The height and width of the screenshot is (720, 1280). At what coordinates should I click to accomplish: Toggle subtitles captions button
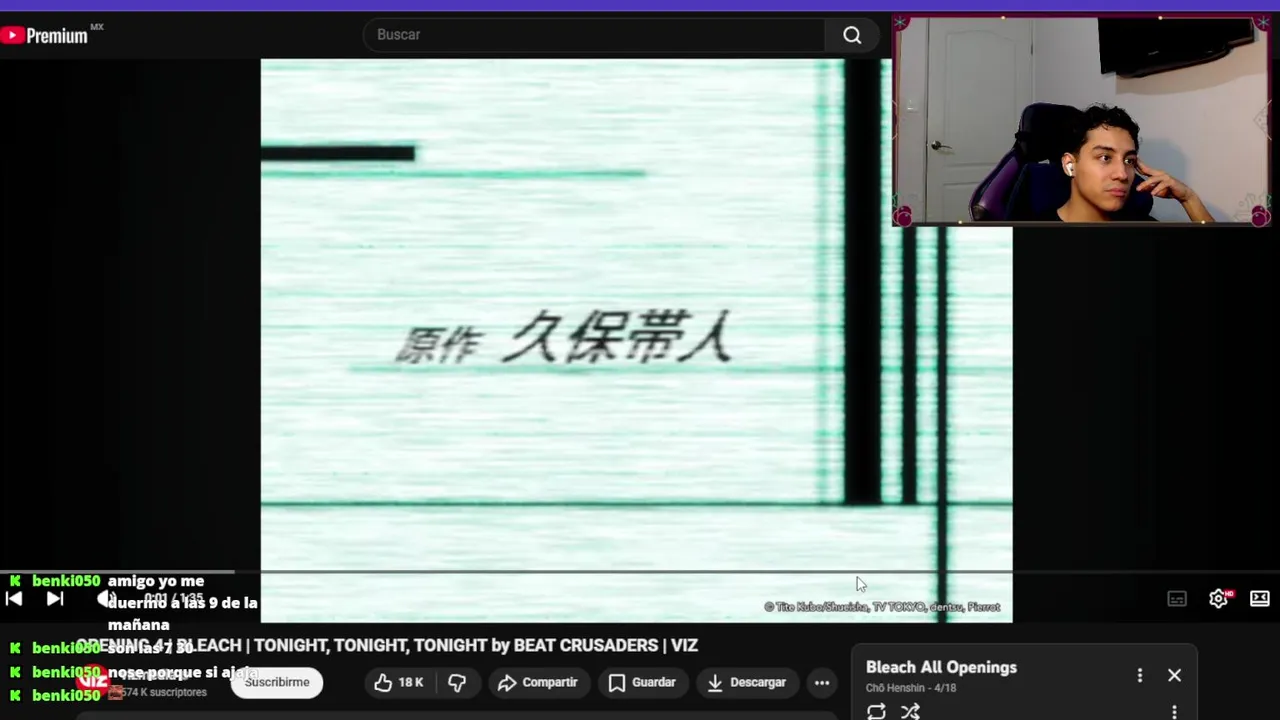pyautogui.click(x=1177, y=599)
